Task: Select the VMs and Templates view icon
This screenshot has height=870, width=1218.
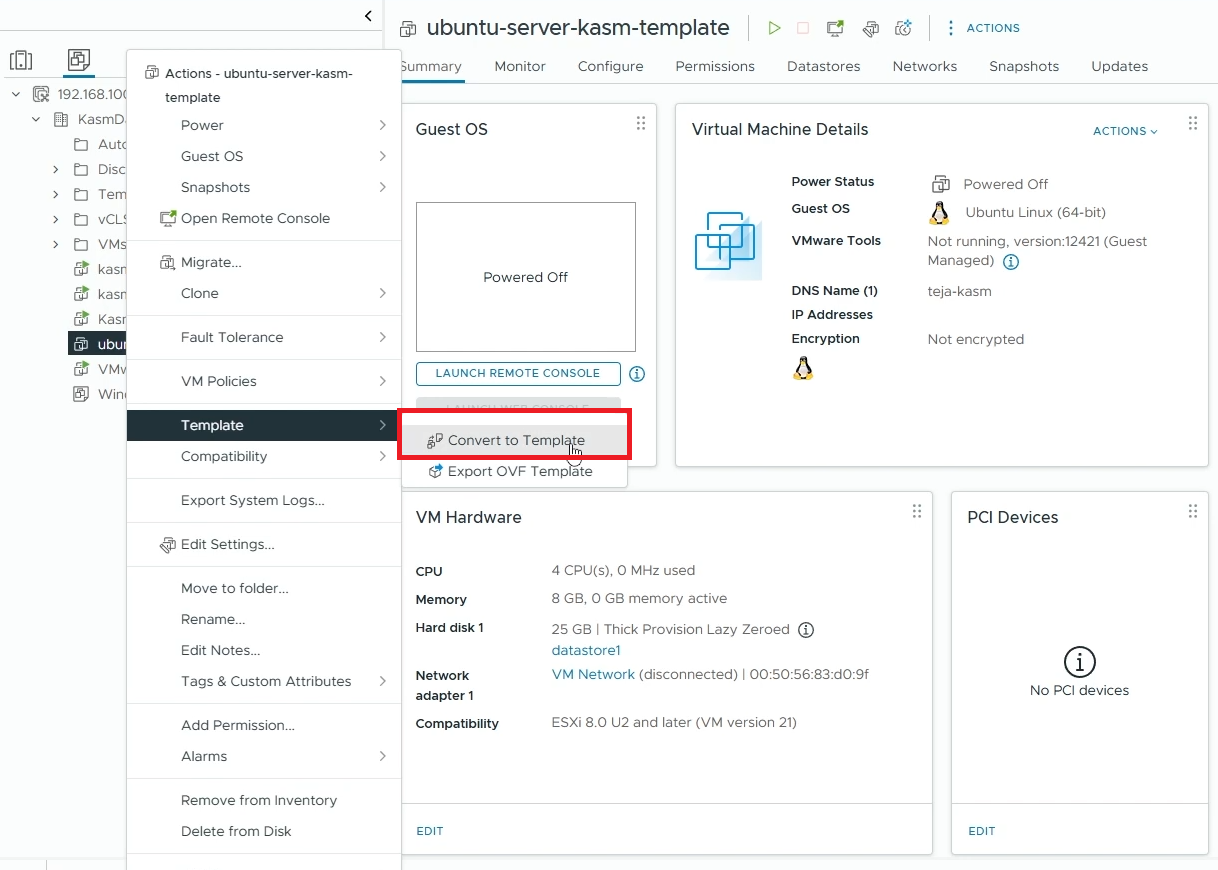Action: coord(78,60)
